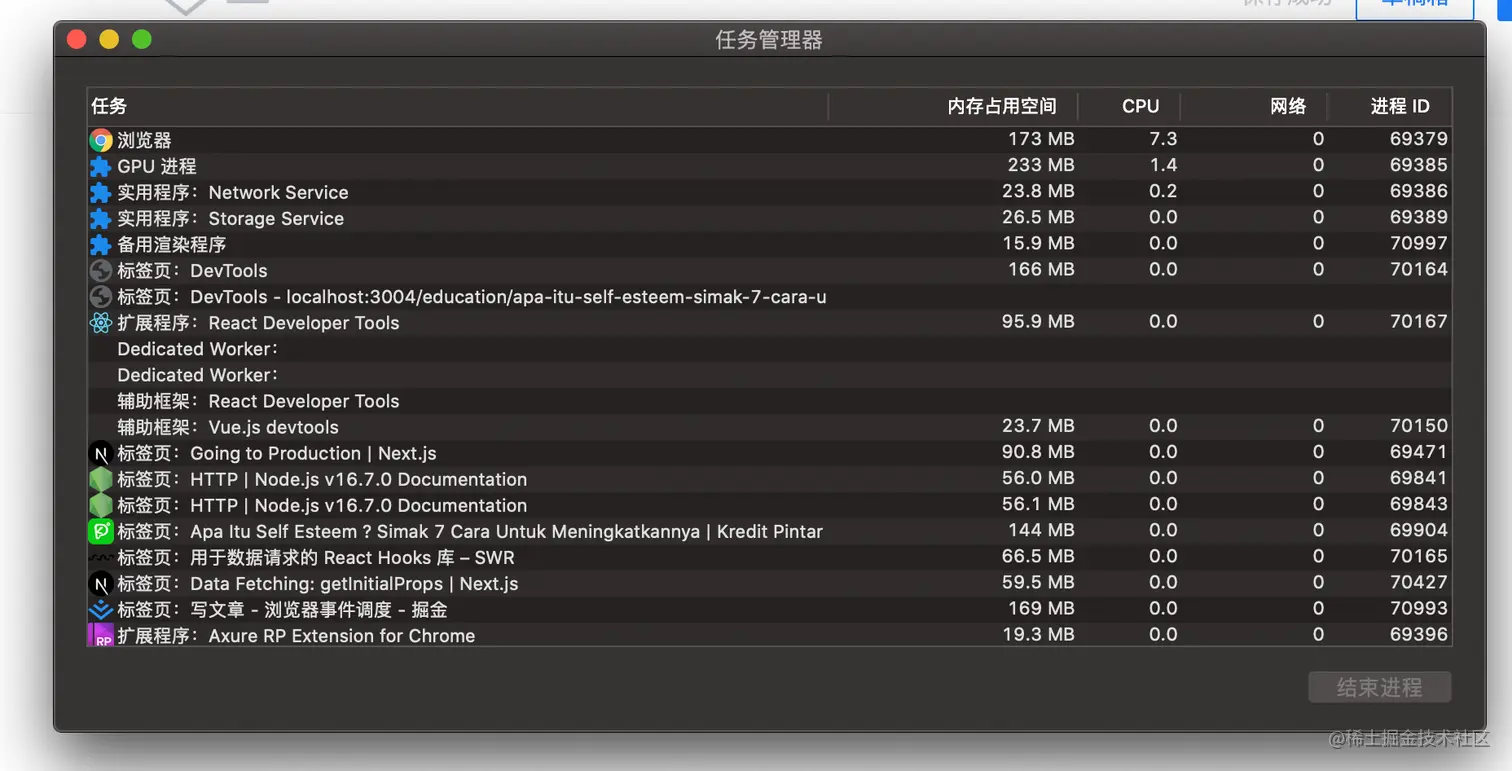Select Apa Itu Self Esteem tab row
1512x771 pixels.
click(x=769, y=531)
